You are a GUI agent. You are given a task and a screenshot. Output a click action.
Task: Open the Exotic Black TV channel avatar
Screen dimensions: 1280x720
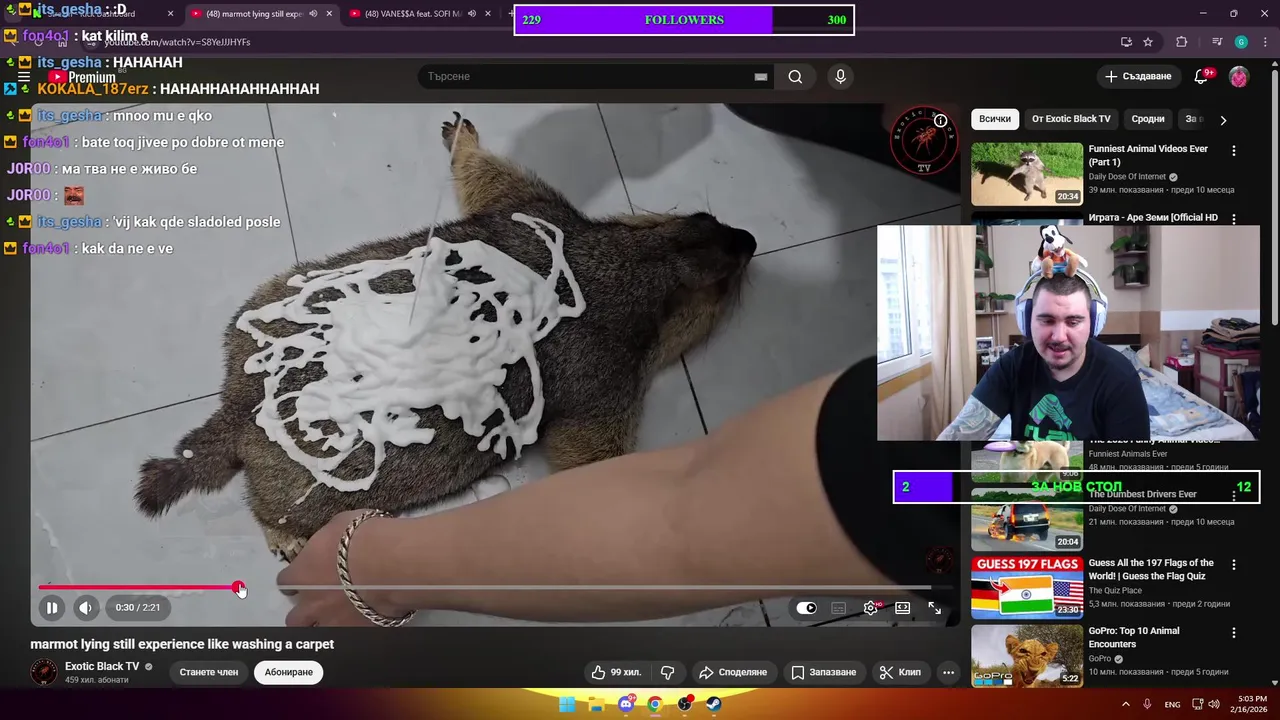click(44, 672)
